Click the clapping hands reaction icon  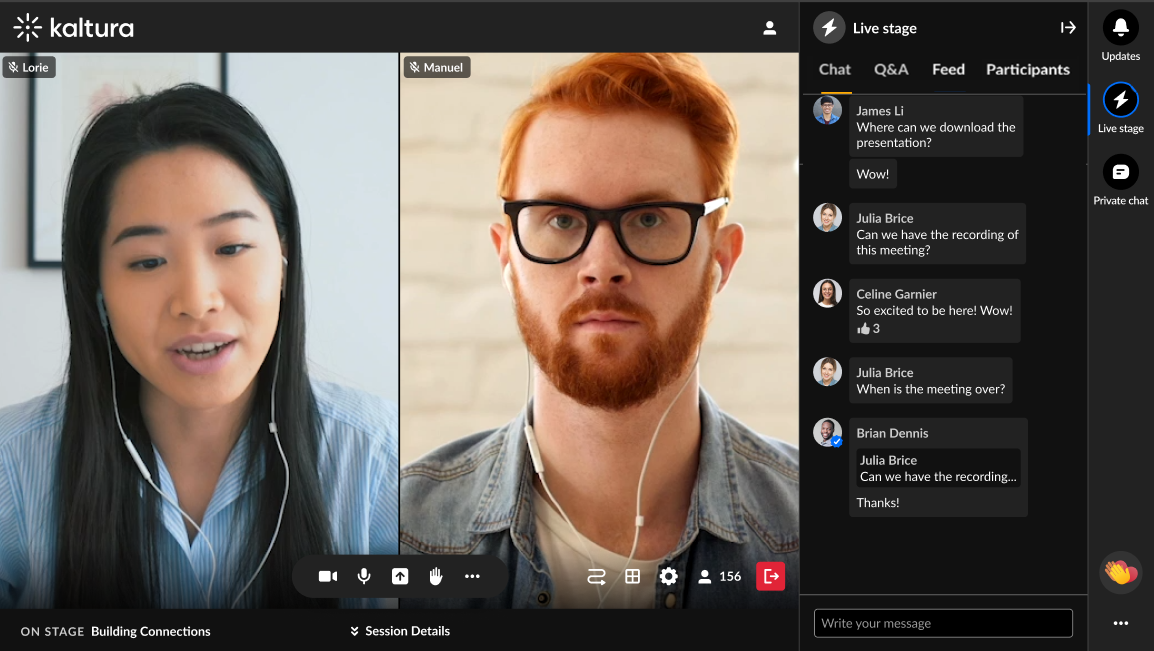(1120, 572)
